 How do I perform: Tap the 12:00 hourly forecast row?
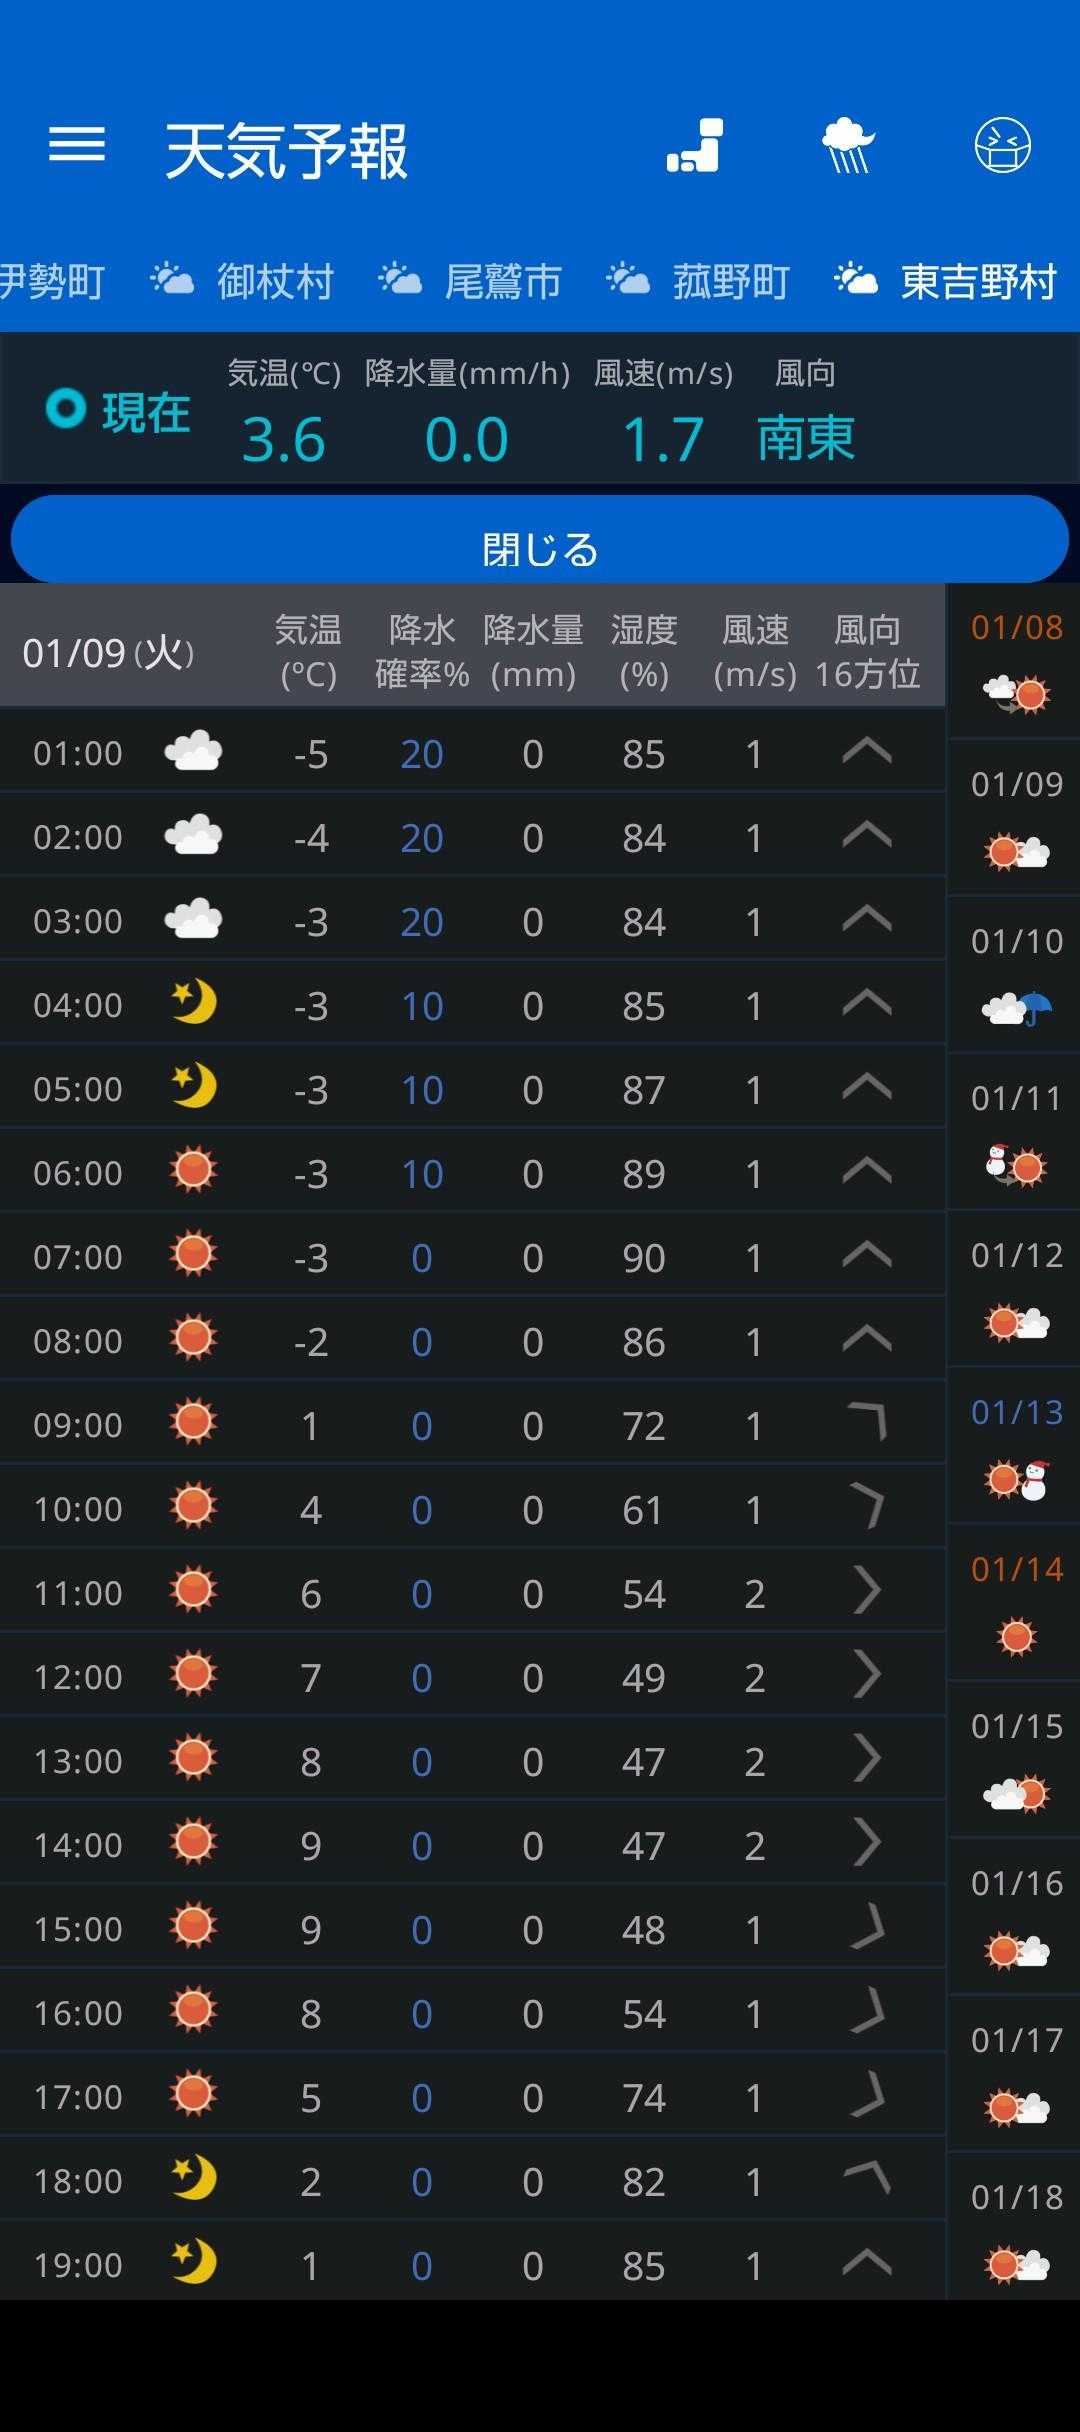coord(472,1677)
